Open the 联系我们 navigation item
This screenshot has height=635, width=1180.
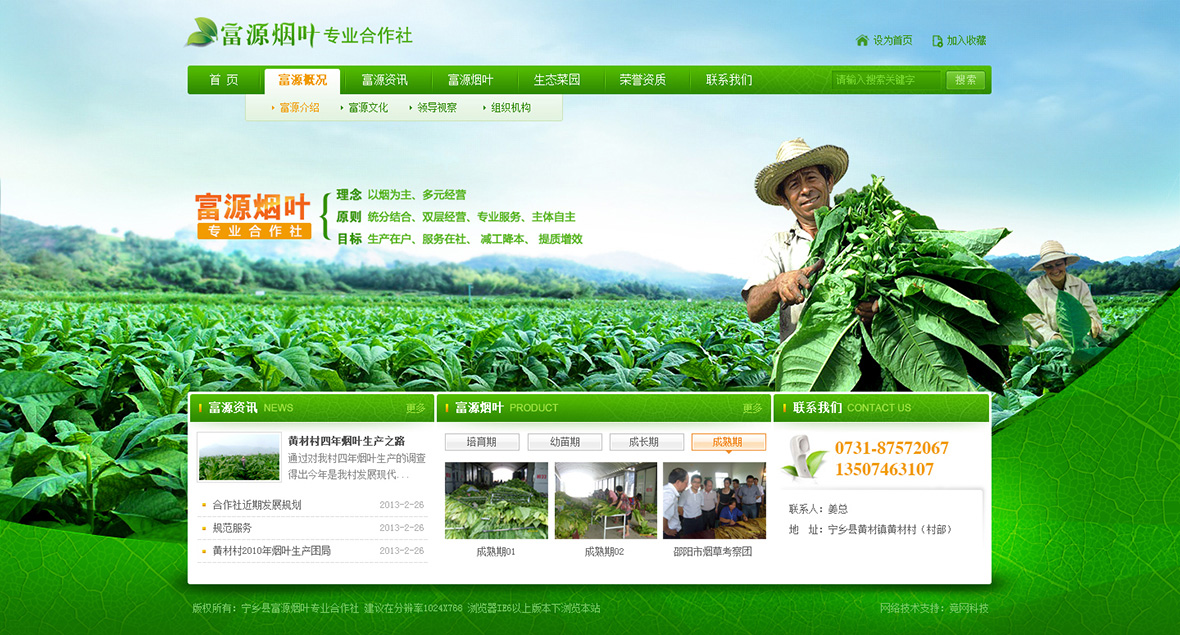coord(728,80)
